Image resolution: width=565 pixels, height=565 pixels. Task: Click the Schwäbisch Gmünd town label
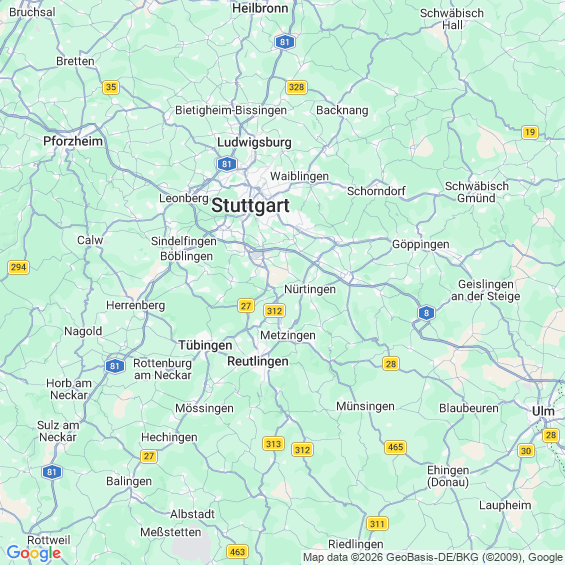(477, 192)
